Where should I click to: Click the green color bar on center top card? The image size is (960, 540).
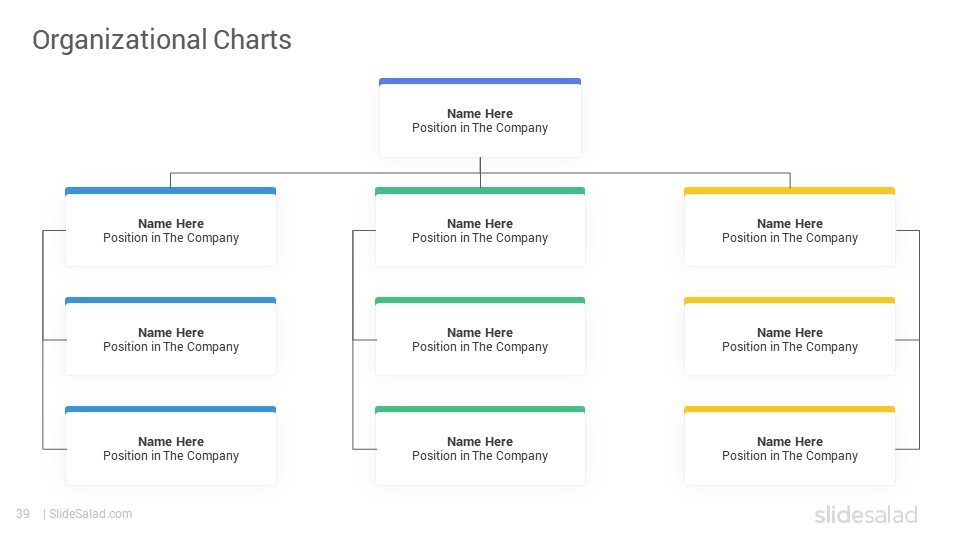tap(480, 190)
